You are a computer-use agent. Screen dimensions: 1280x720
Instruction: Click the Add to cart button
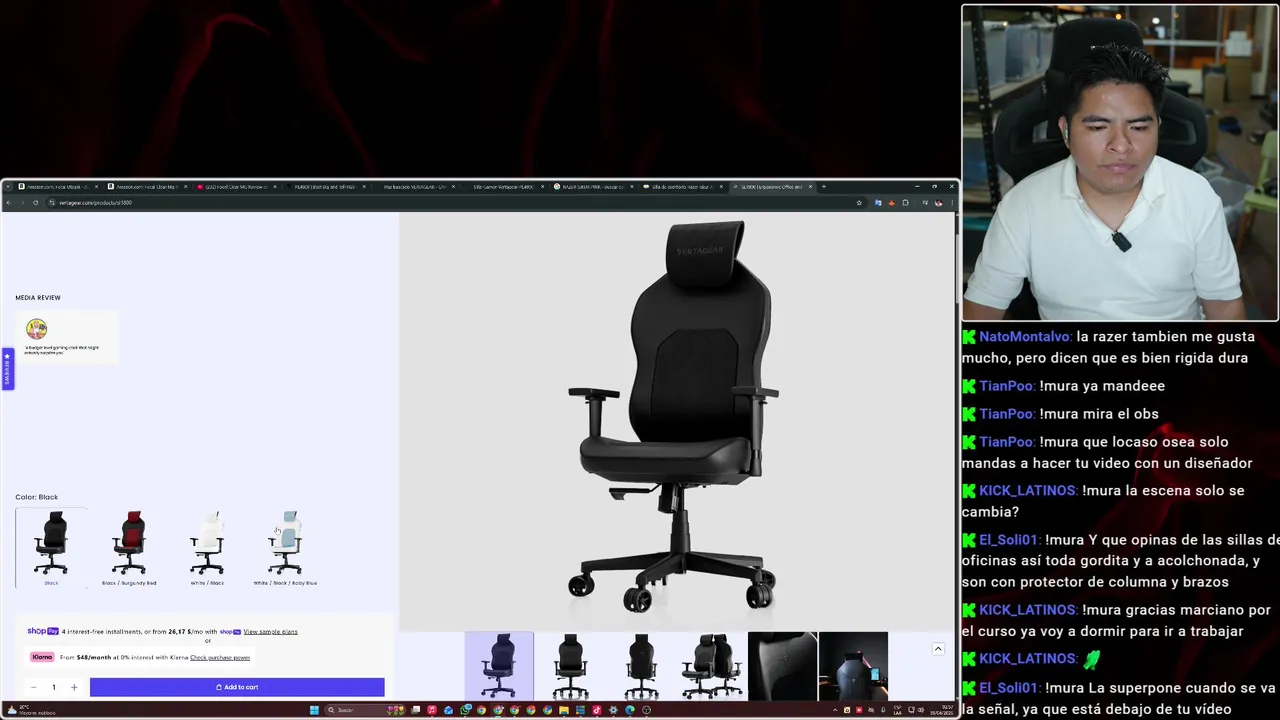[237, 687]
